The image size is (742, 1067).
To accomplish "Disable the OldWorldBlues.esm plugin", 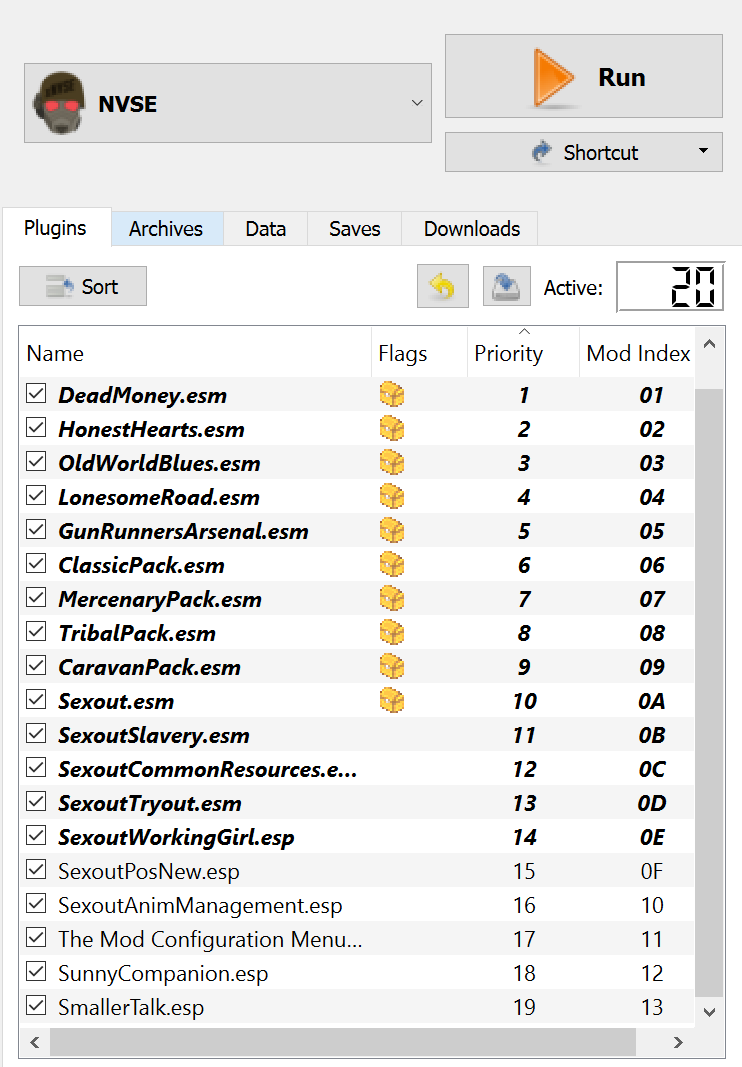I will click(36, 461).
